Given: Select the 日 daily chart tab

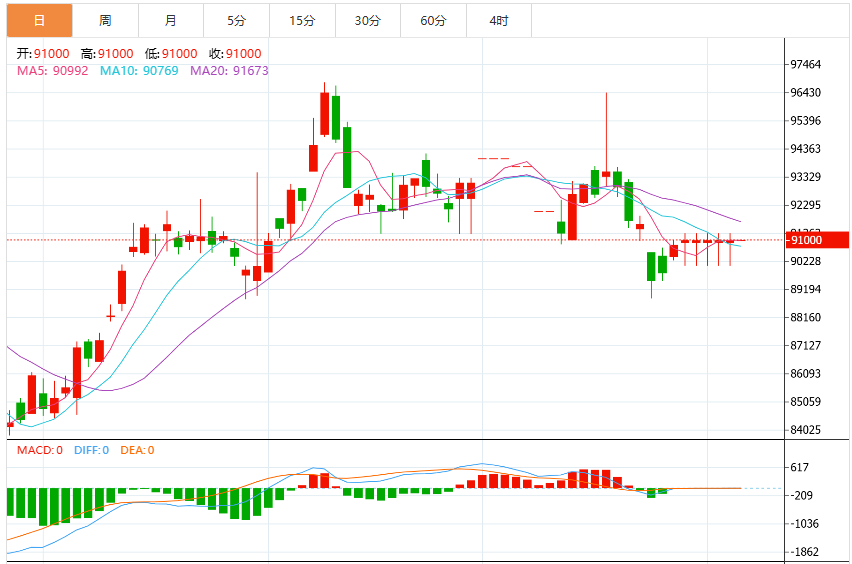Looking at the screenshot, I should (40, 21).
